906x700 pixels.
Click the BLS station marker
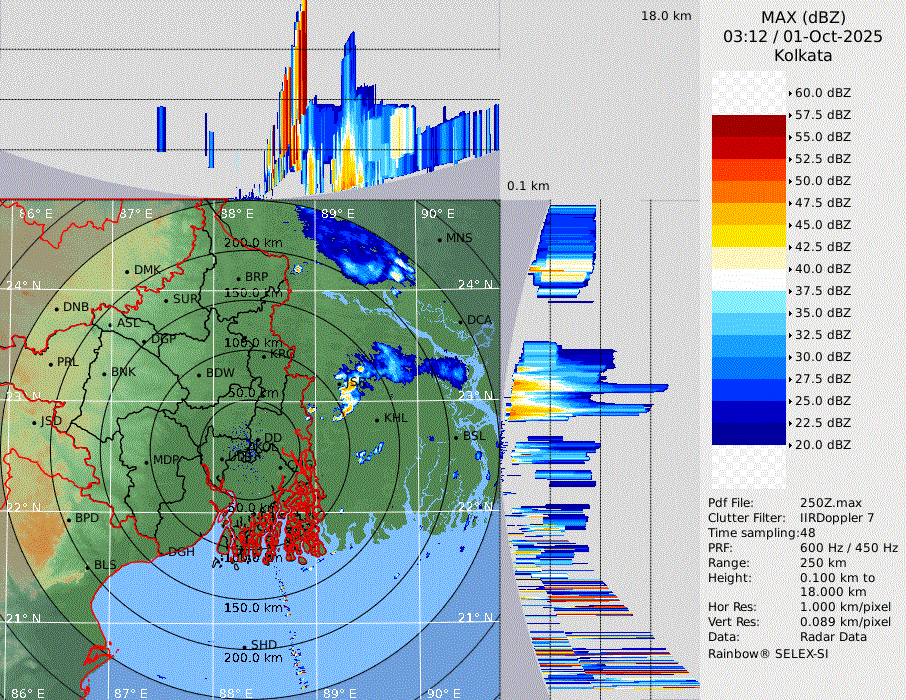pos(87,566)
